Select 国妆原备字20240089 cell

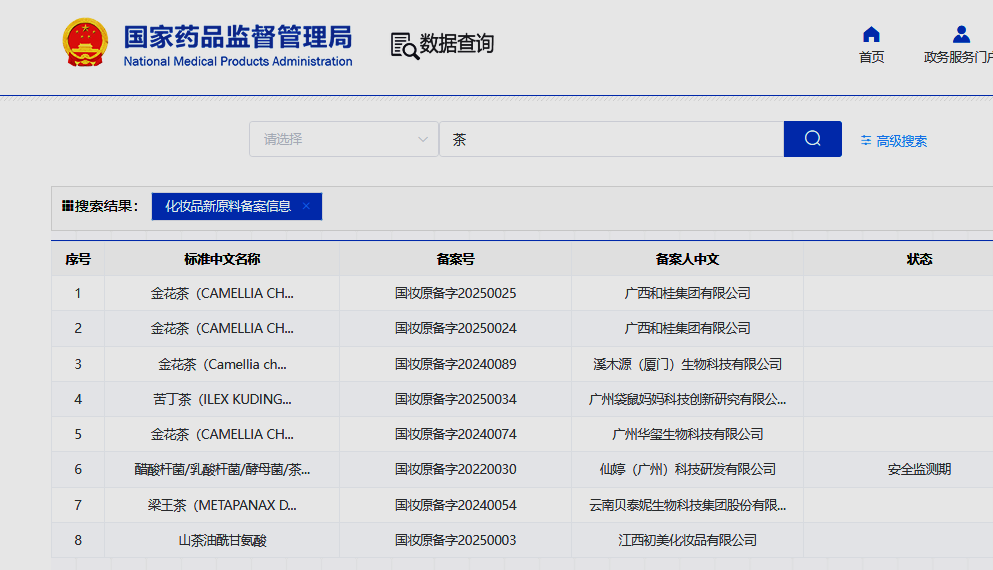[455, 364]
